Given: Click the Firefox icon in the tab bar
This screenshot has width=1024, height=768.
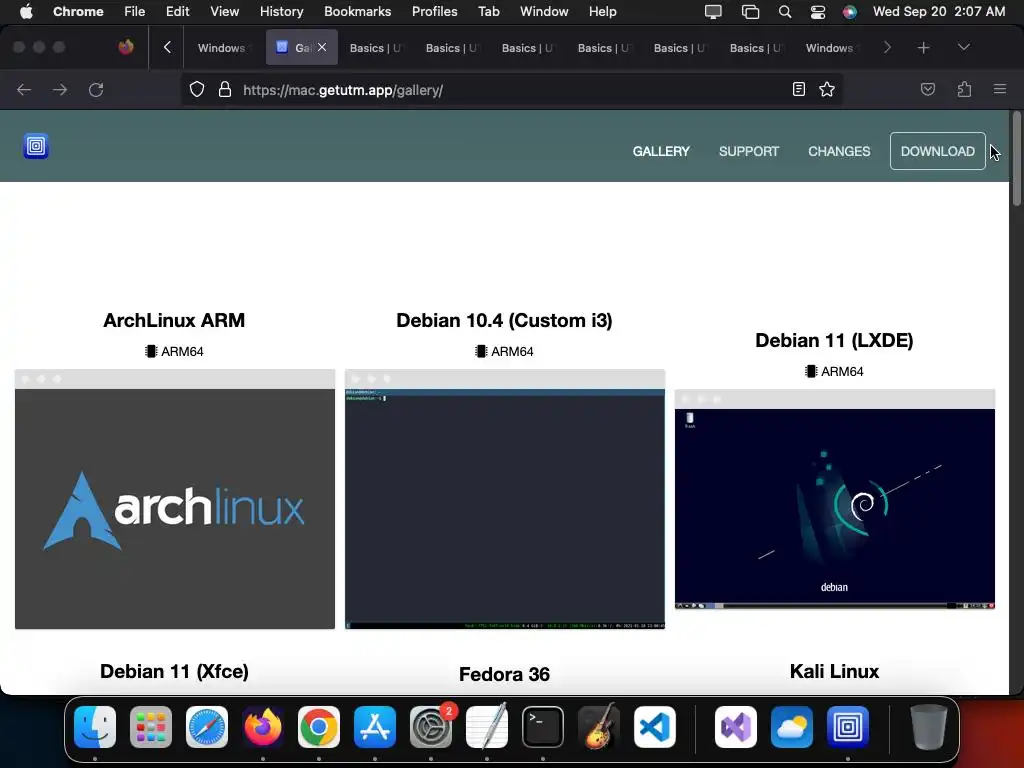Looking at the screenshot, I should 126,47.
